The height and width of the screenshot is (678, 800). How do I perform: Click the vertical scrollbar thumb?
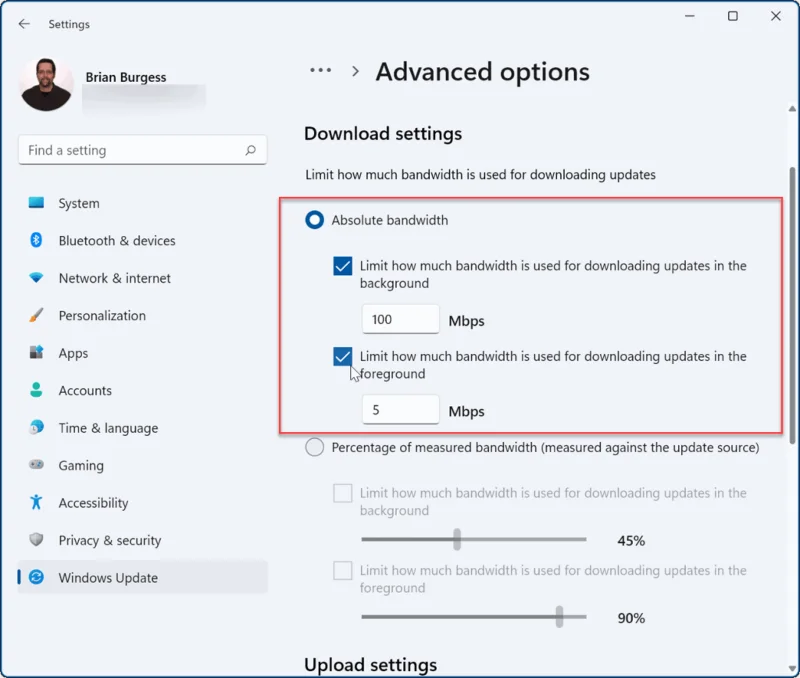click(792, 306)
